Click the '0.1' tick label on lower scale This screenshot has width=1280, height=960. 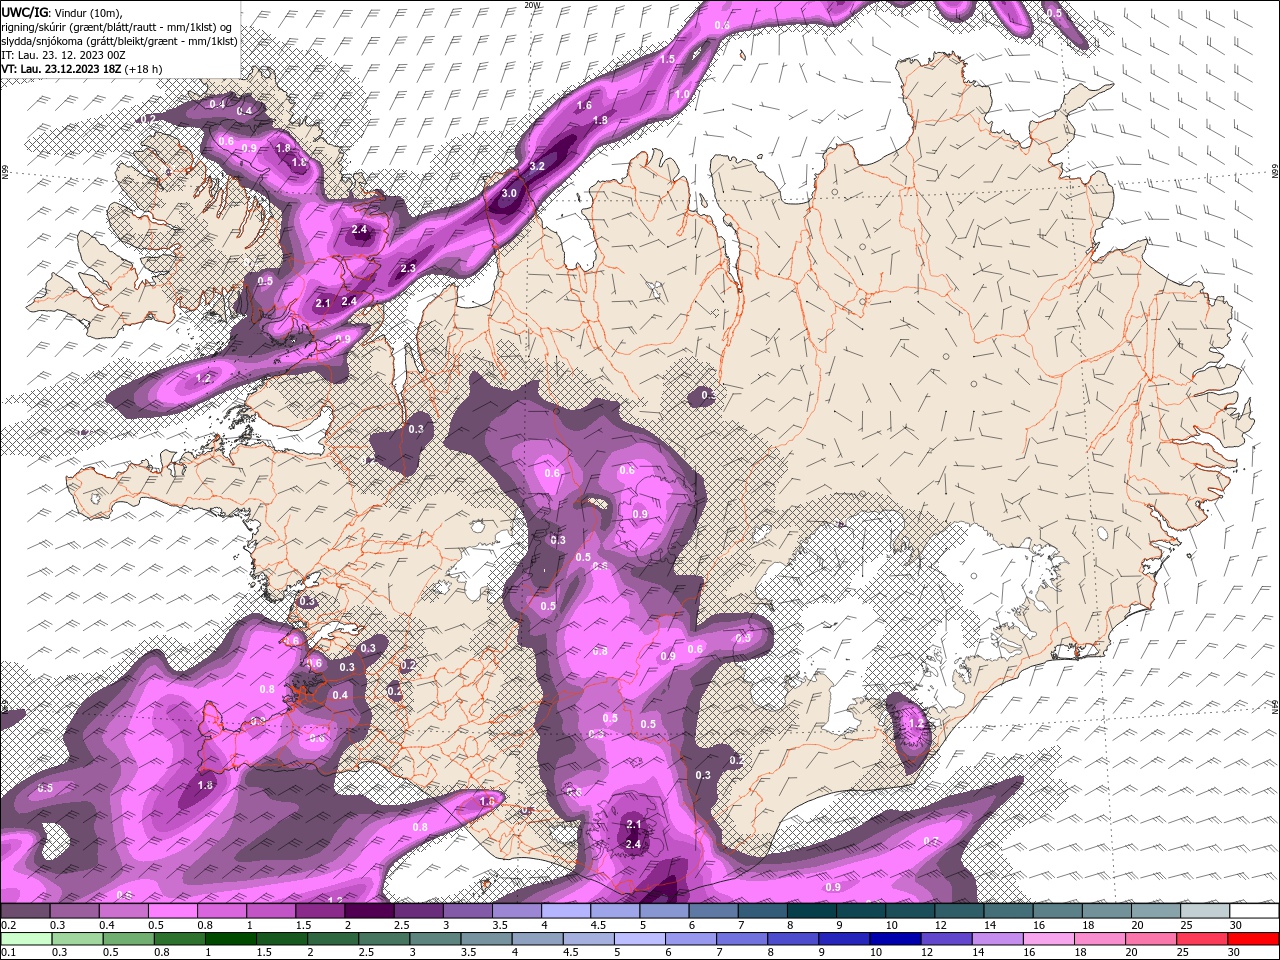(7, 952)
